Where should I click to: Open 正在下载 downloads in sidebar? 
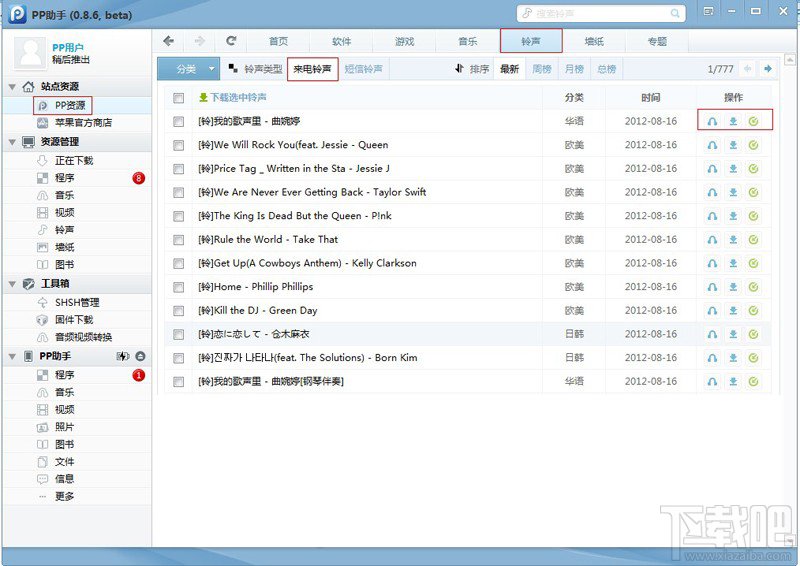pyautogui.click(x=74, y=160)
